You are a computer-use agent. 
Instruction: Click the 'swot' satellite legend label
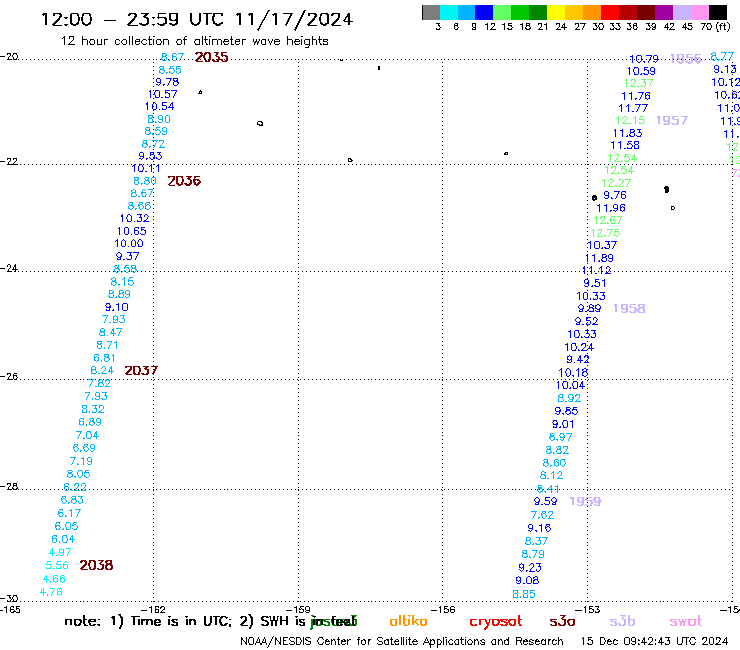(x=686, y=622)
